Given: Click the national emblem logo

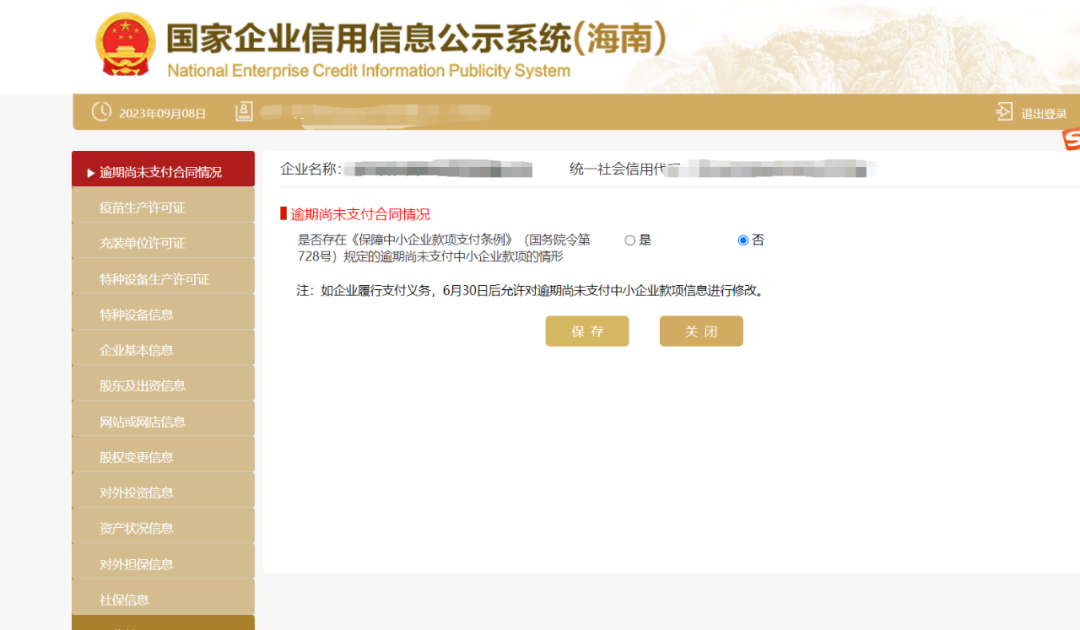Looking at the screenshot, I should coord(125,45).
